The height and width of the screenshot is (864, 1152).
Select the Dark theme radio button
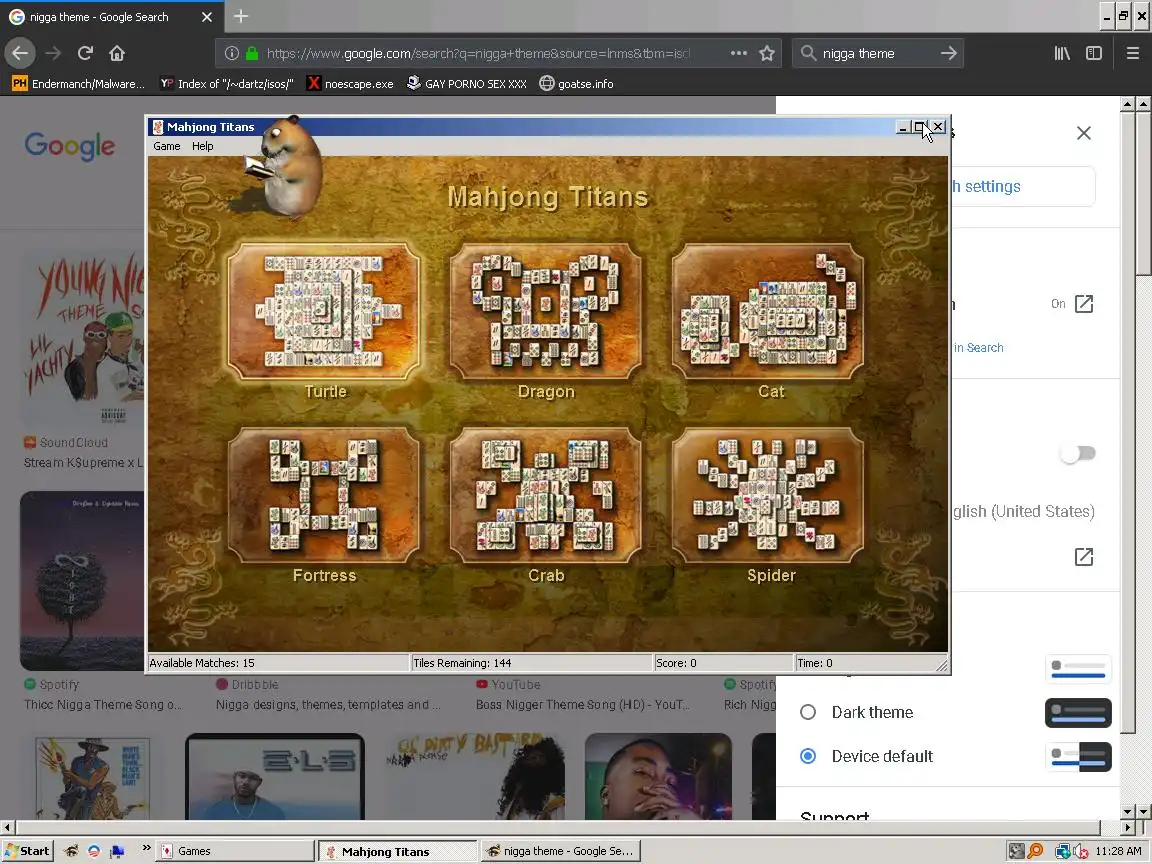pos(807,712)
